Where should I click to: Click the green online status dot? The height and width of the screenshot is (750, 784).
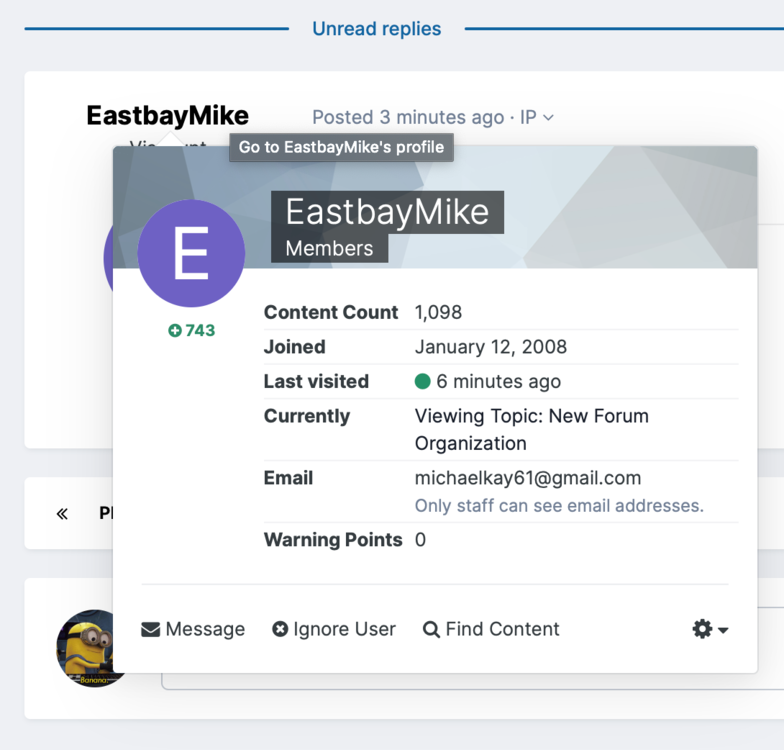[x=422, y=382]
